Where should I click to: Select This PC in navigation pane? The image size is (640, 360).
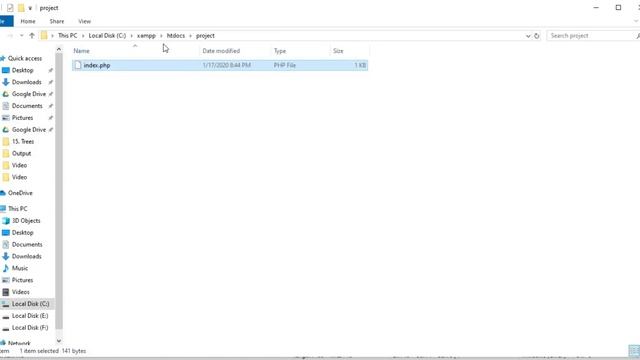pos(18,209)
